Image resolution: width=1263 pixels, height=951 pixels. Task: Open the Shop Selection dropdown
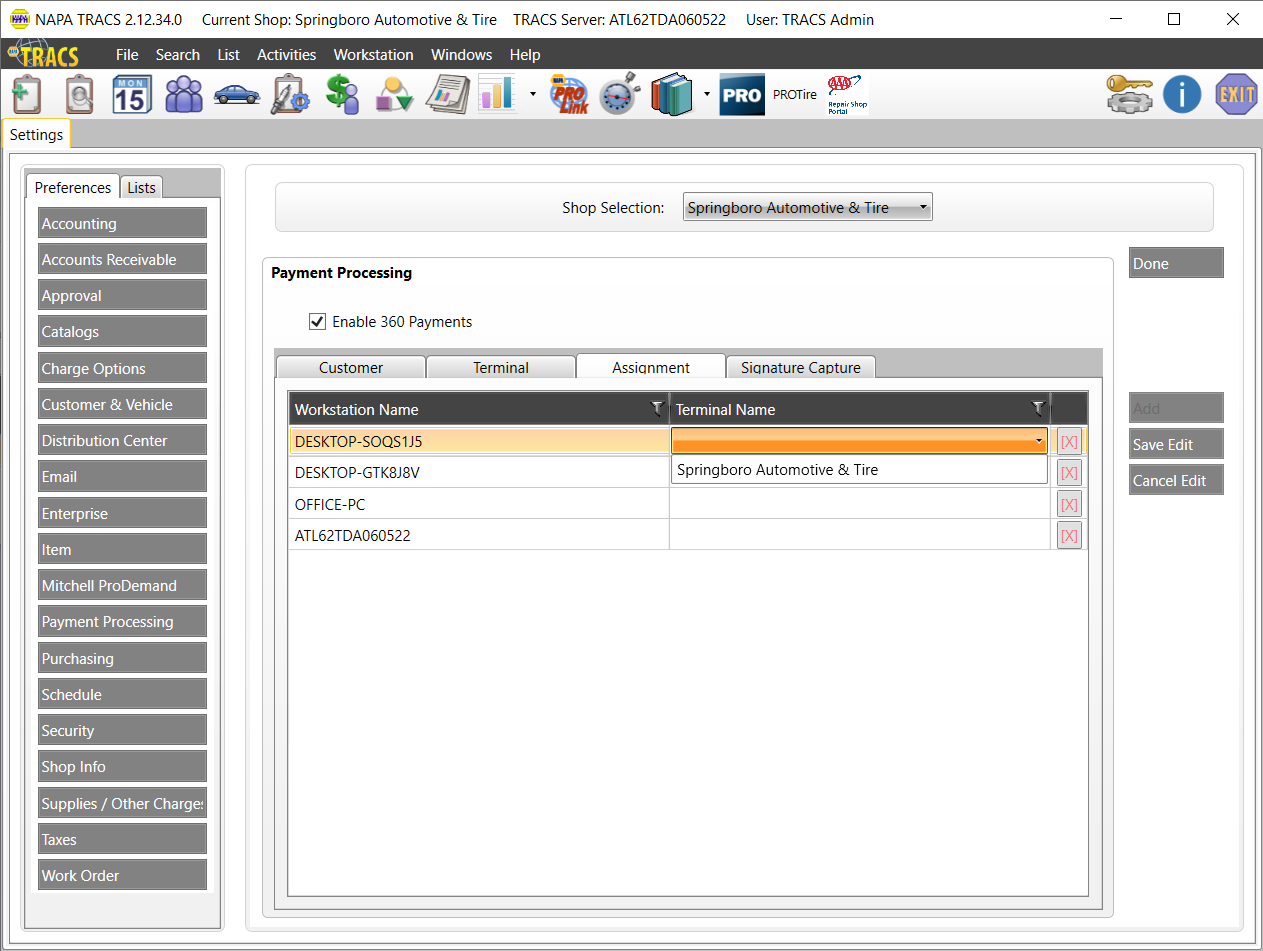808,208
